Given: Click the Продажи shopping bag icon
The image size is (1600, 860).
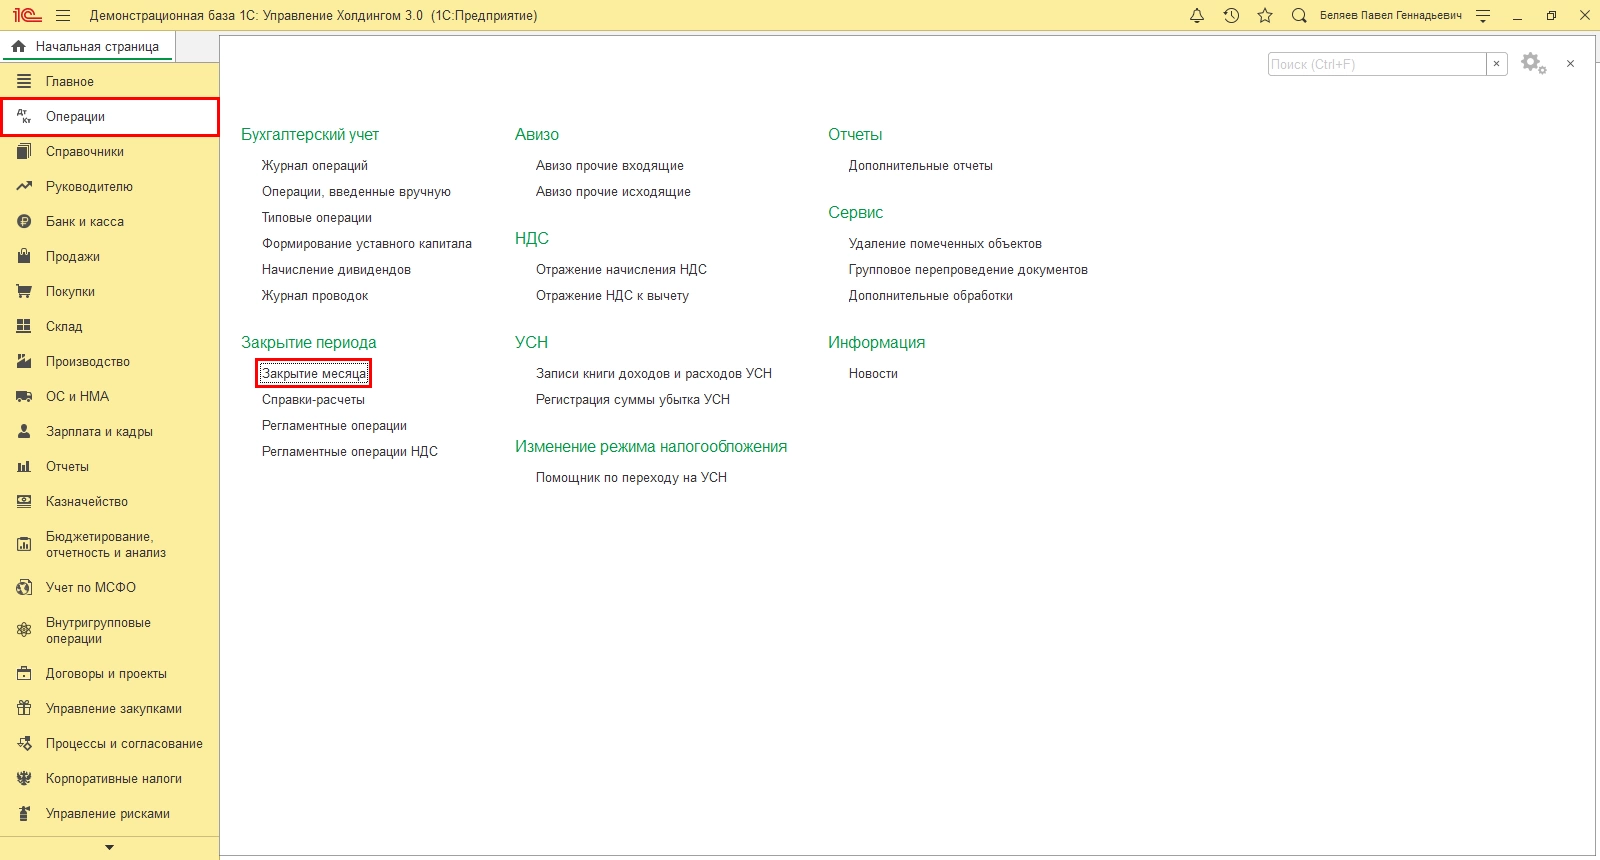Looking at the screenshot, I should [24, 257].
